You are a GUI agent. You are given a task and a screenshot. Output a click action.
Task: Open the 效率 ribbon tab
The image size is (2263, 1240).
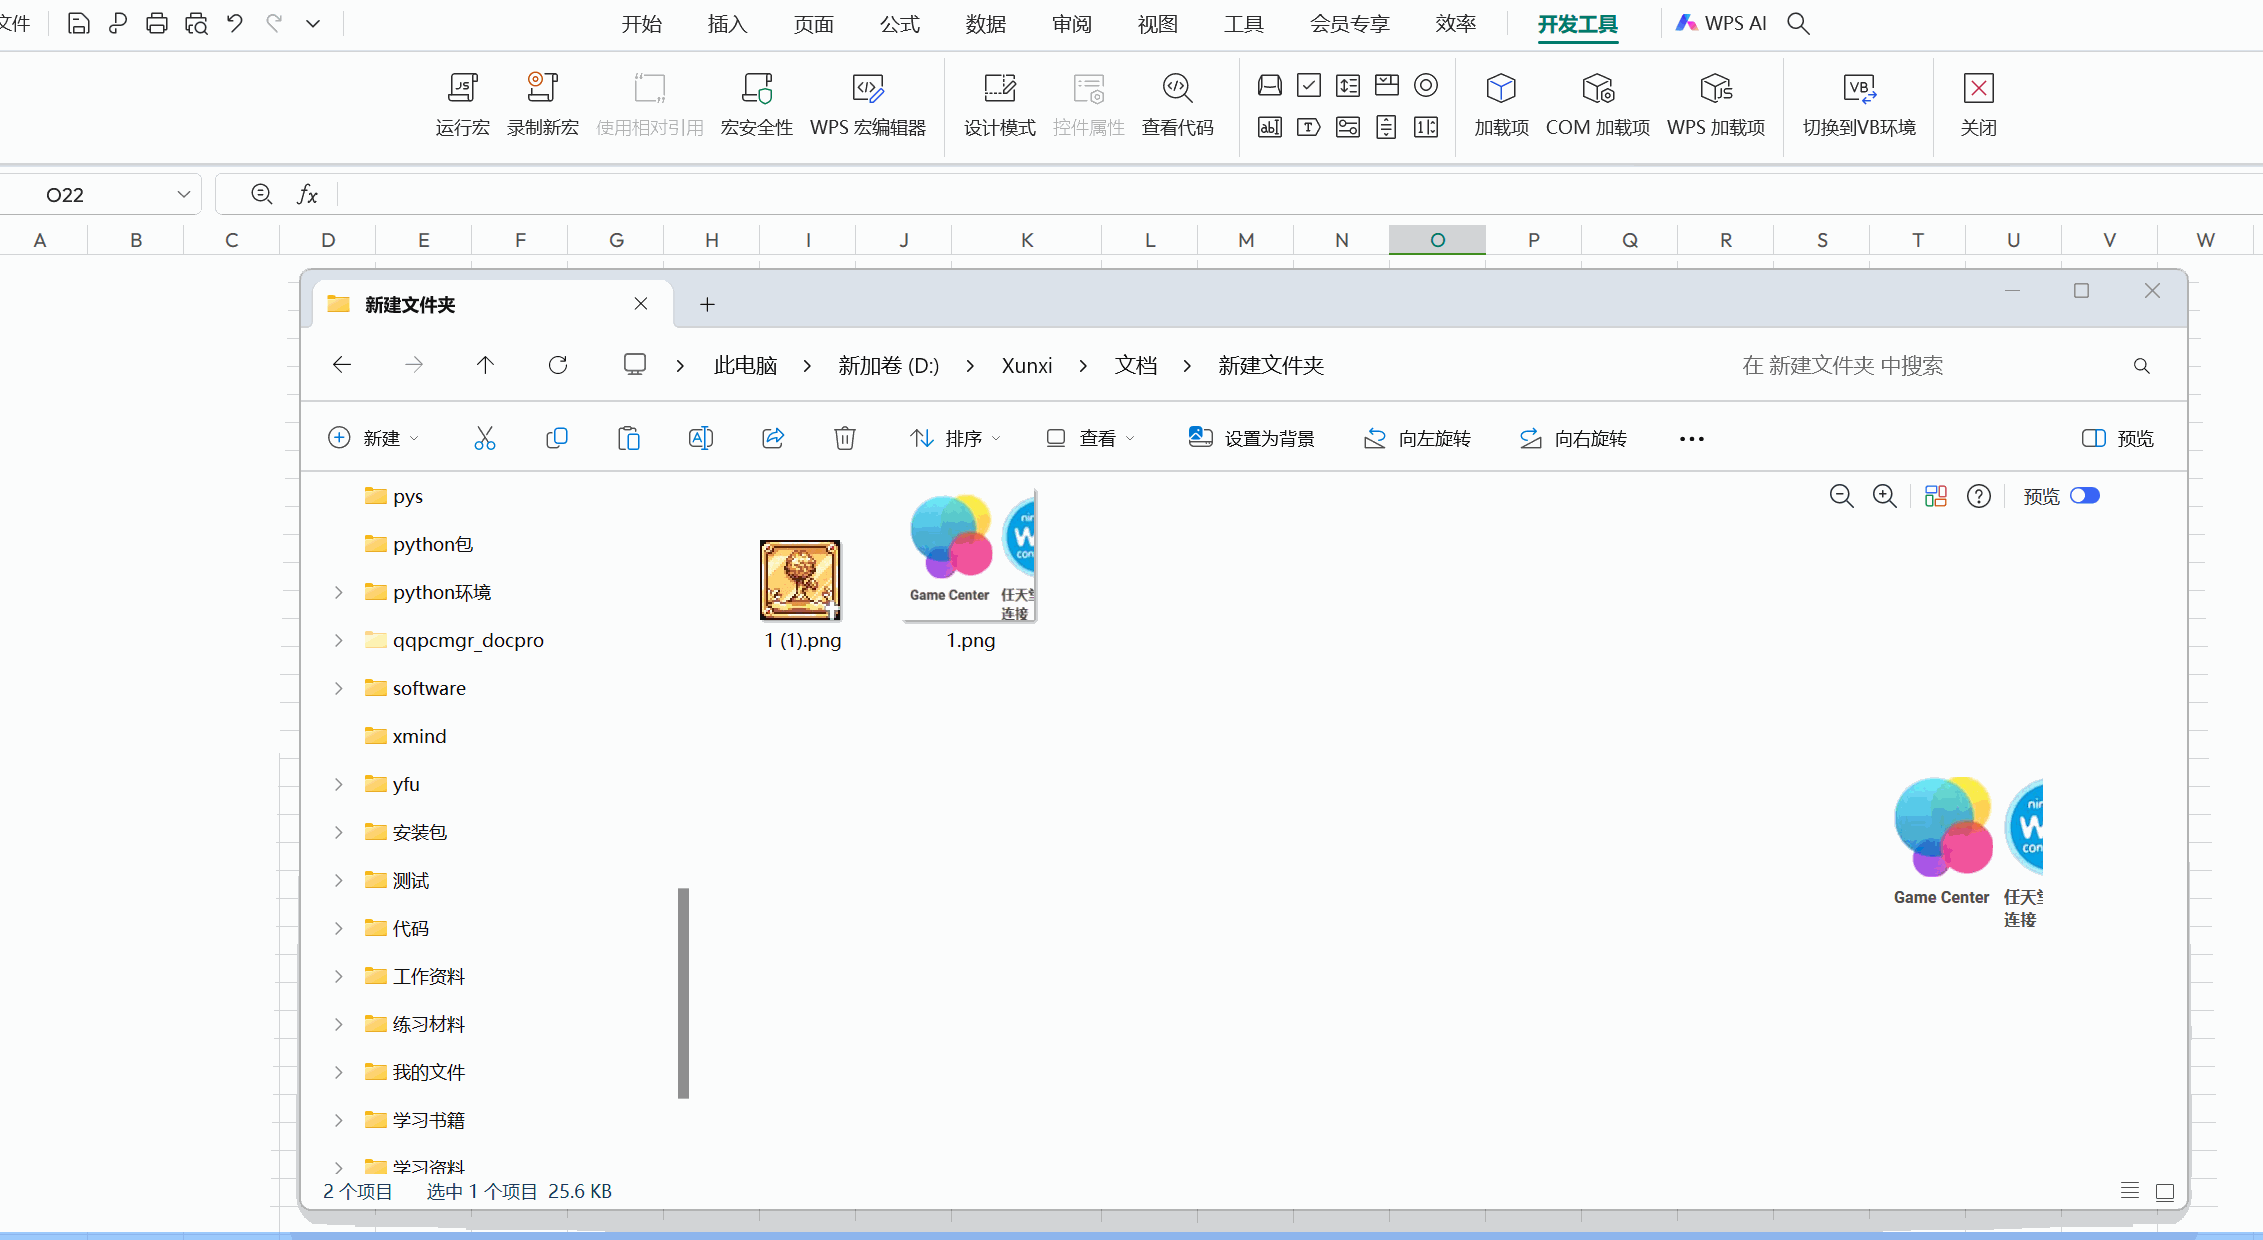[1455, 23]
